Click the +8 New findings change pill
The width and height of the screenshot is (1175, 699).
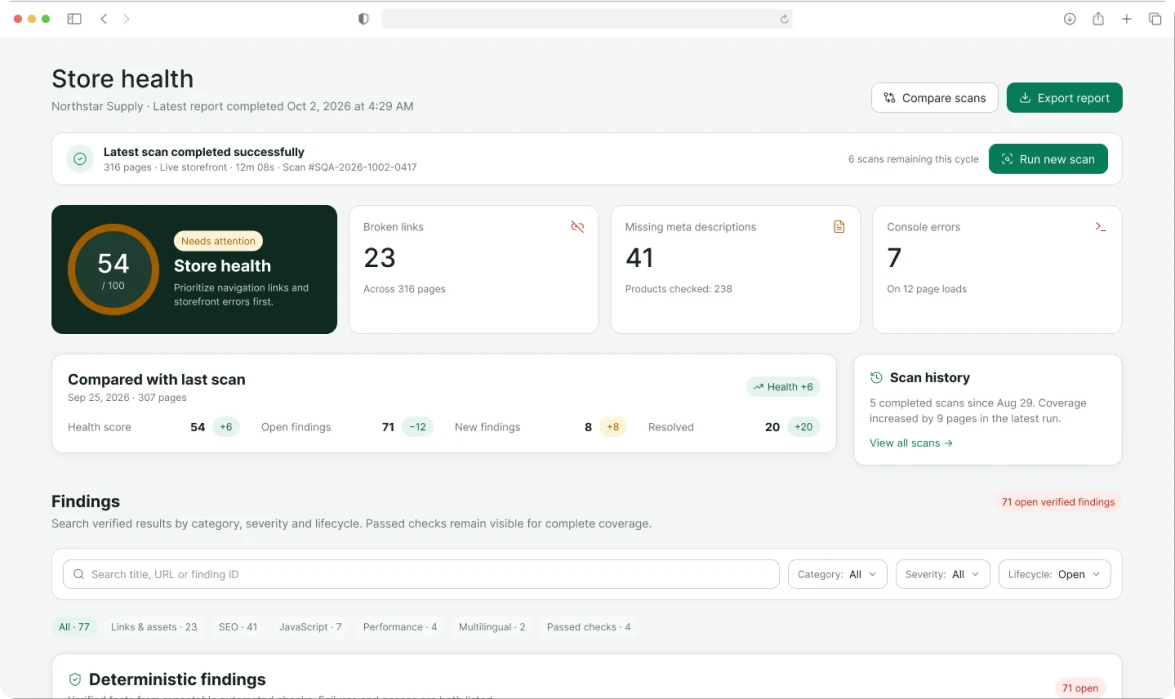click(613, 427)
